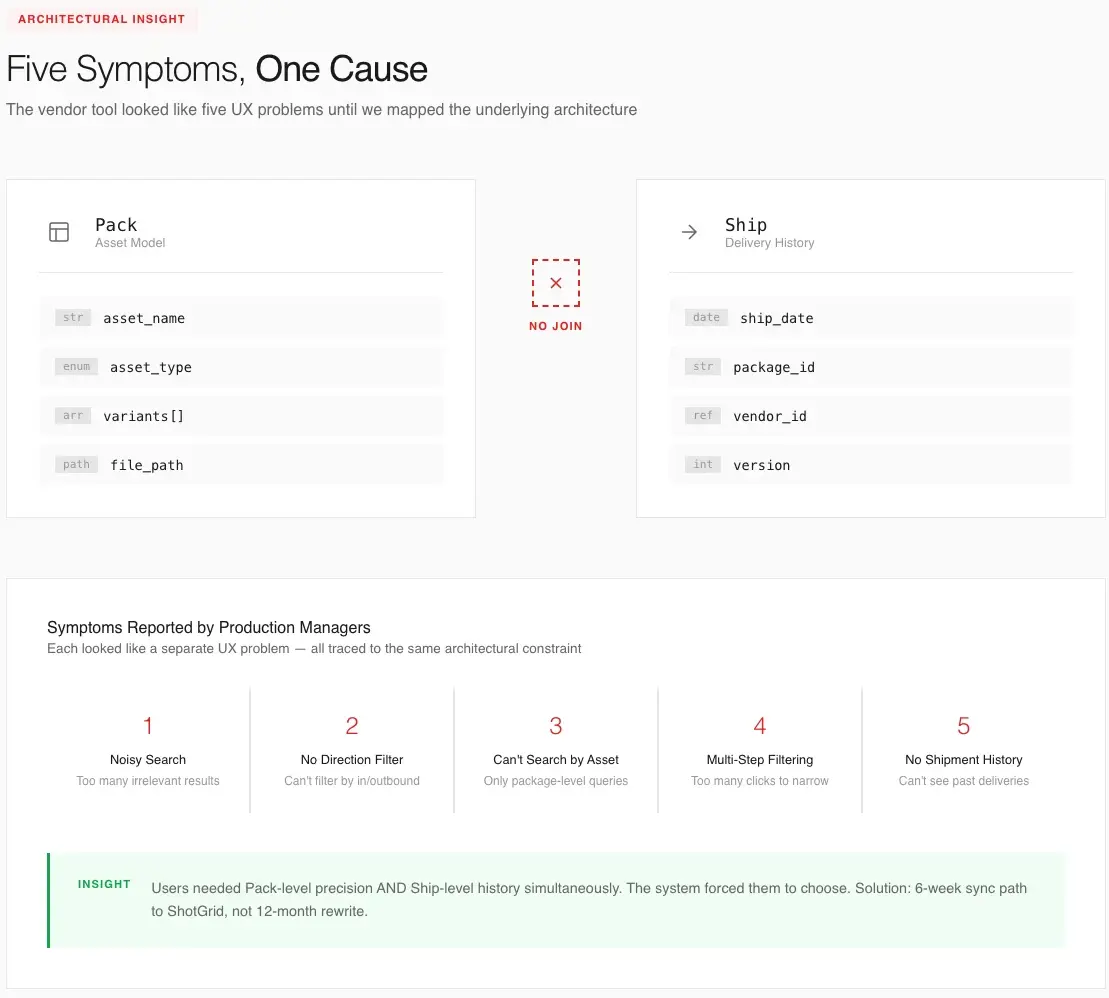
Task: Select the file_path field row
Action: (x=240, y=465)
